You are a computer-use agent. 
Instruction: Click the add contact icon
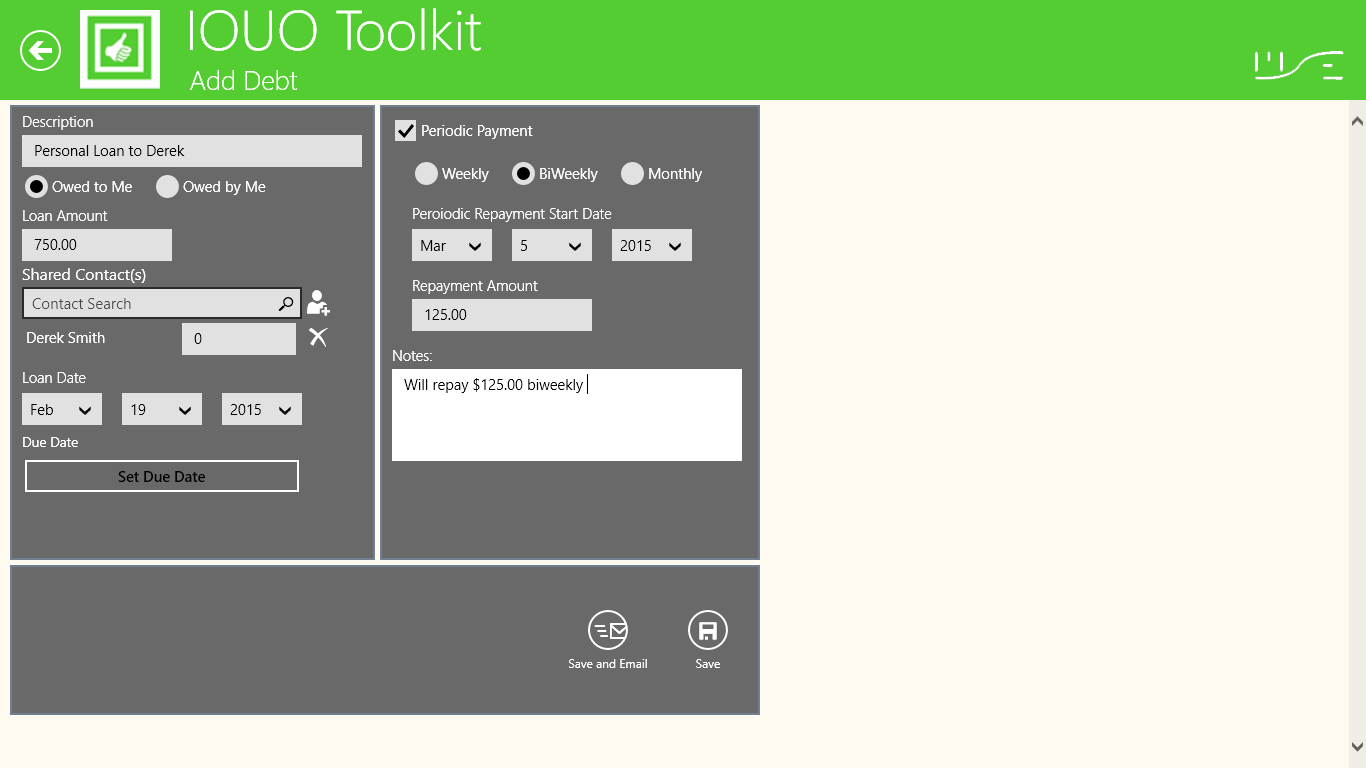[318, 303]
